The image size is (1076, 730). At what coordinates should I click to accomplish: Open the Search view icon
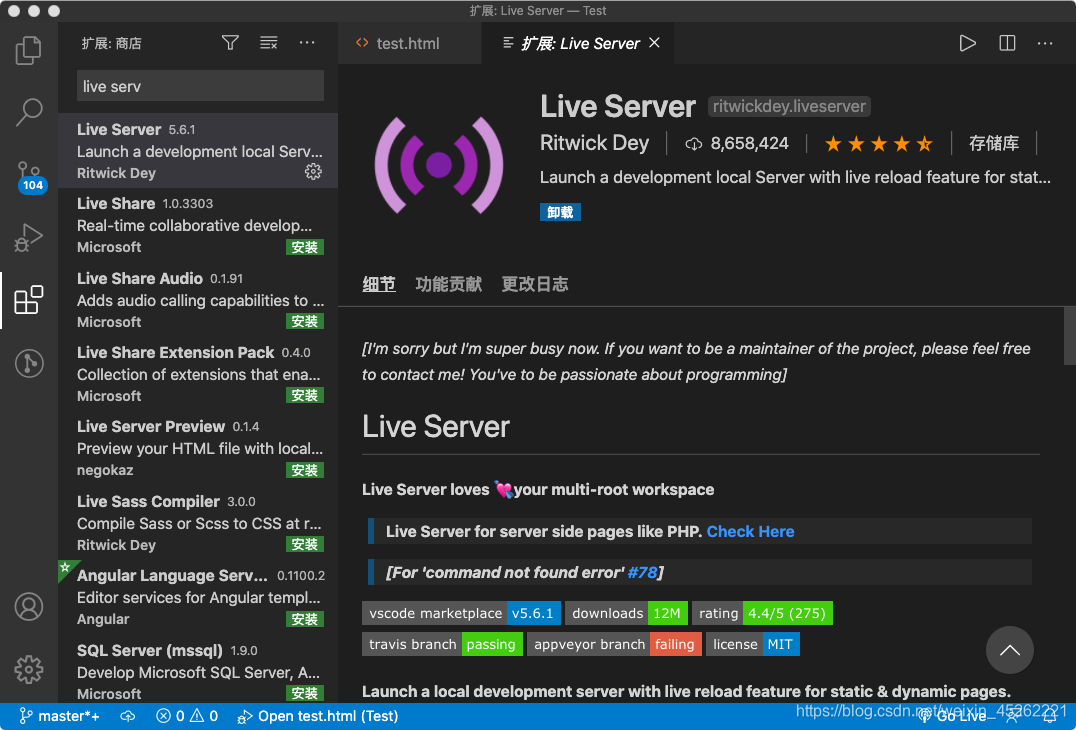(x=29, y=112)
